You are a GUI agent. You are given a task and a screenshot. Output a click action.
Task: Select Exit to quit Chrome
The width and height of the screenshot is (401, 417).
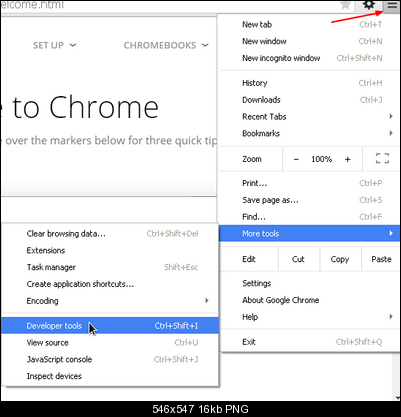click(309, 342)
